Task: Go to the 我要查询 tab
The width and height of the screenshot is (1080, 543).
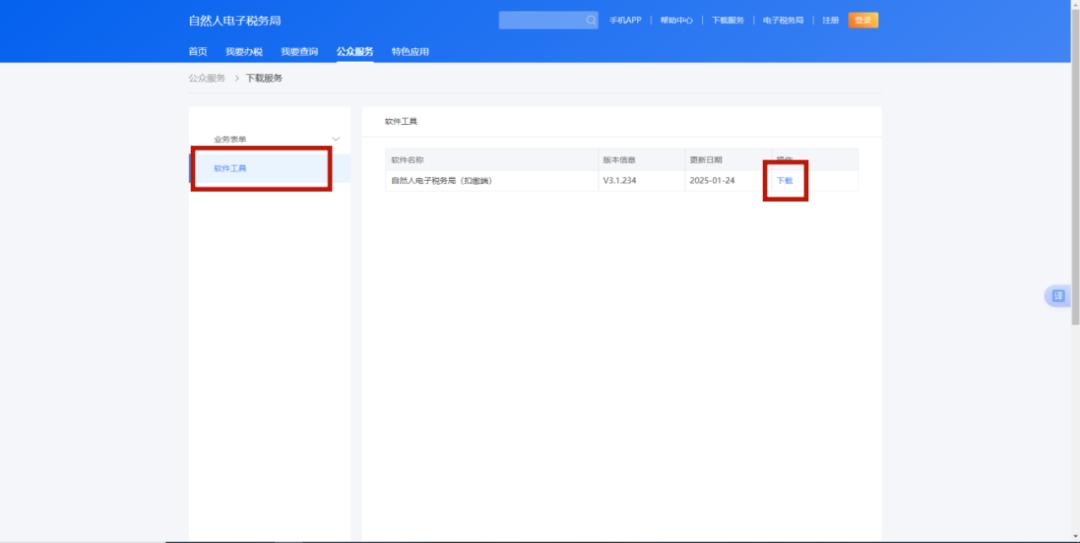Action: click(299, 51)
